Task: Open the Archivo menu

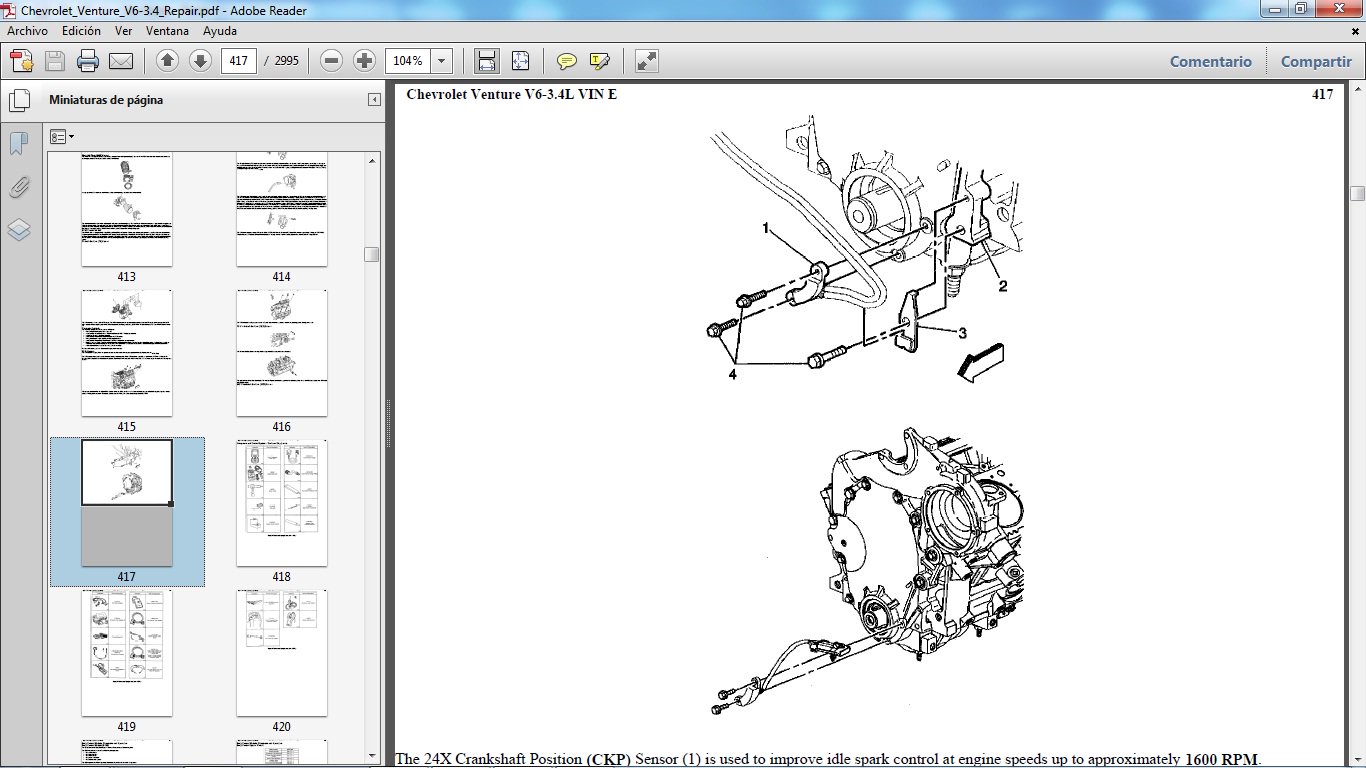Action: [28, 31]
